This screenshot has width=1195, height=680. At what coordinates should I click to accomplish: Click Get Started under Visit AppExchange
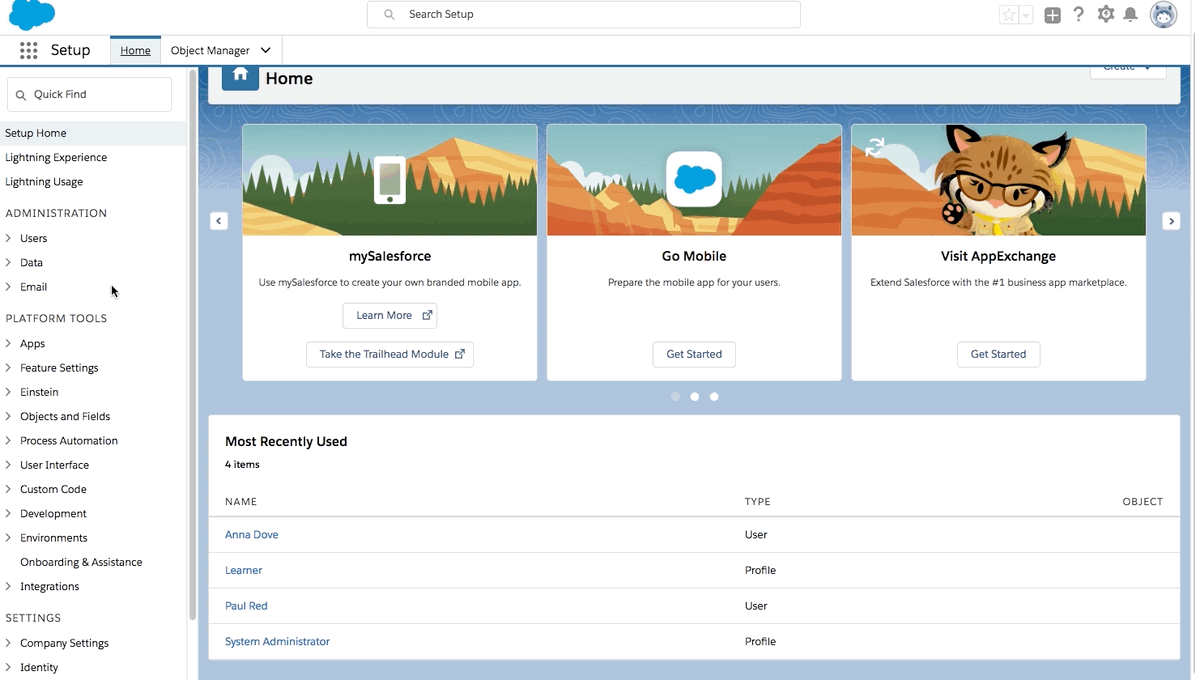coord(998,354)
